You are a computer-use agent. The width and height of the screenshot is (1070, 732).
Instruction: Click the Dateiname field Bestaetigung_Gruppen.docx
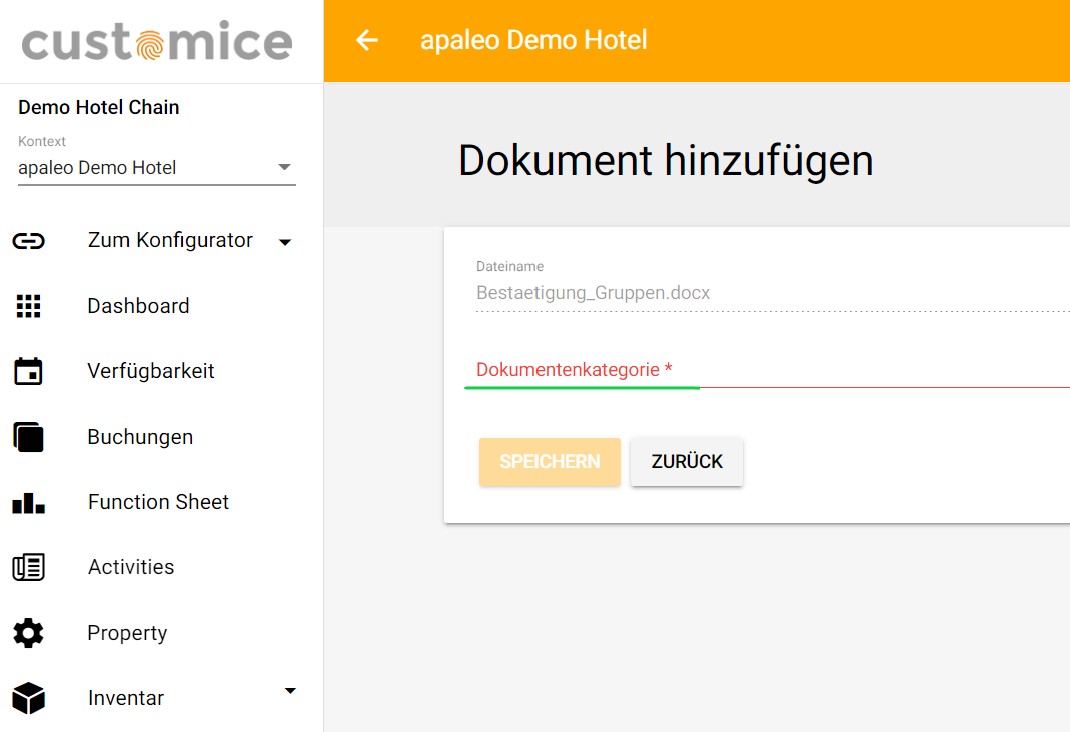(772, 293)
